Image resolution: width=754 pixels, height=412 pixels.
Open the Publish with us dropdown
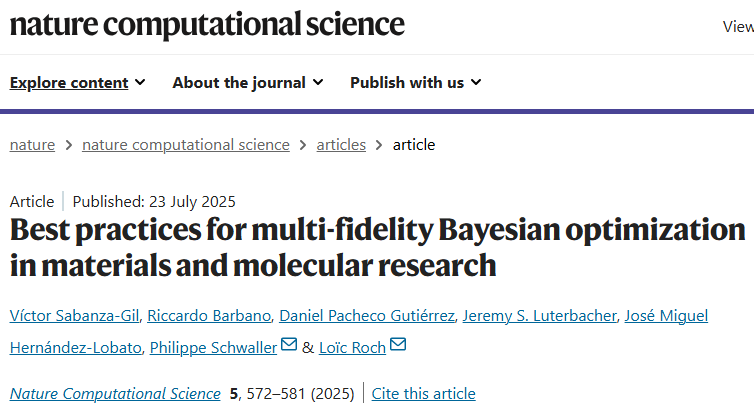tap(415, 83)
